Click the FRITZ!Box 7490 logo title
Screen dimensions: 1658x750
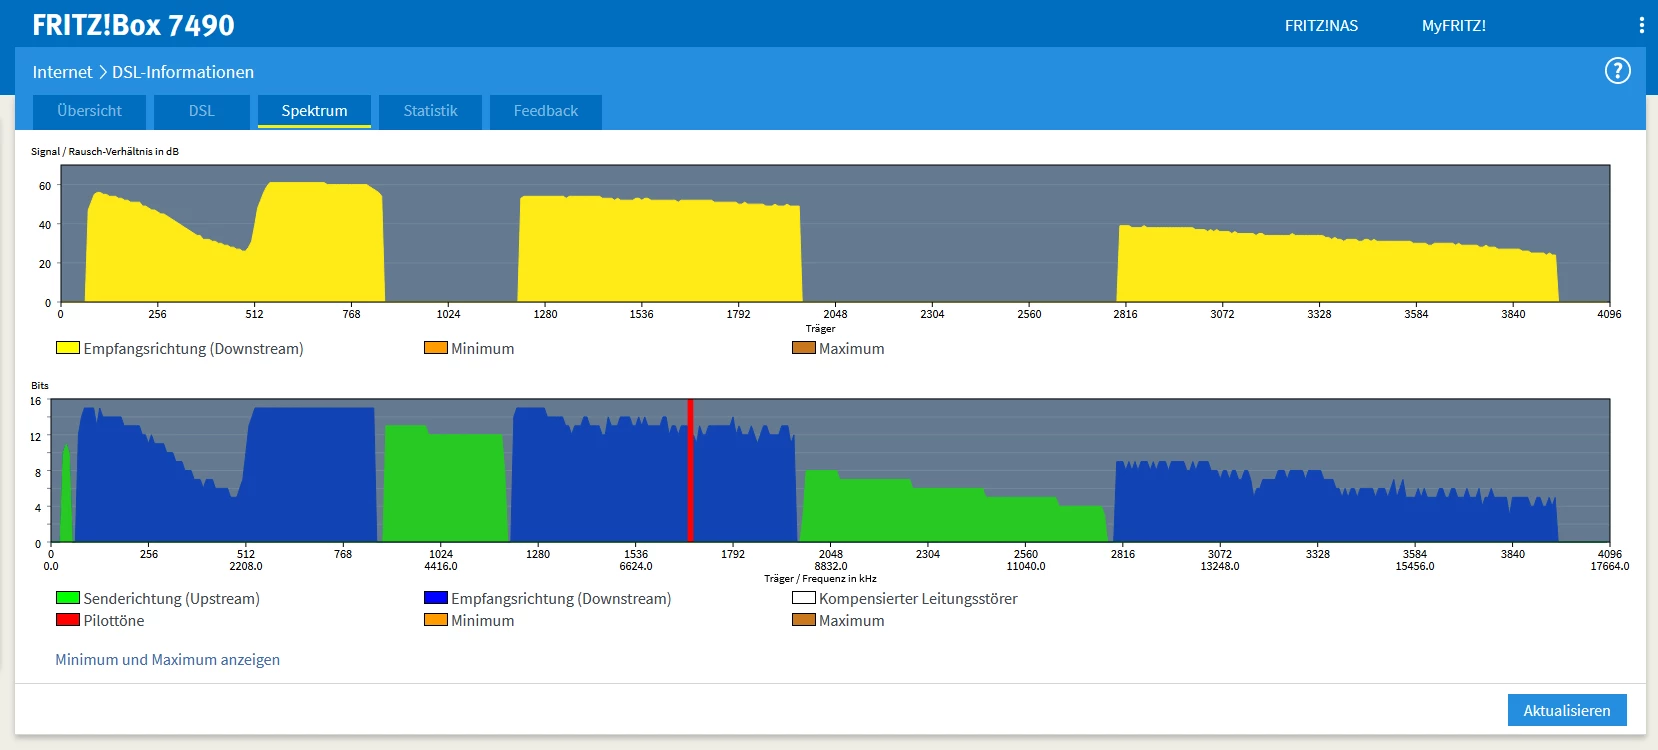pyautogui.click(x=133, y=26)
